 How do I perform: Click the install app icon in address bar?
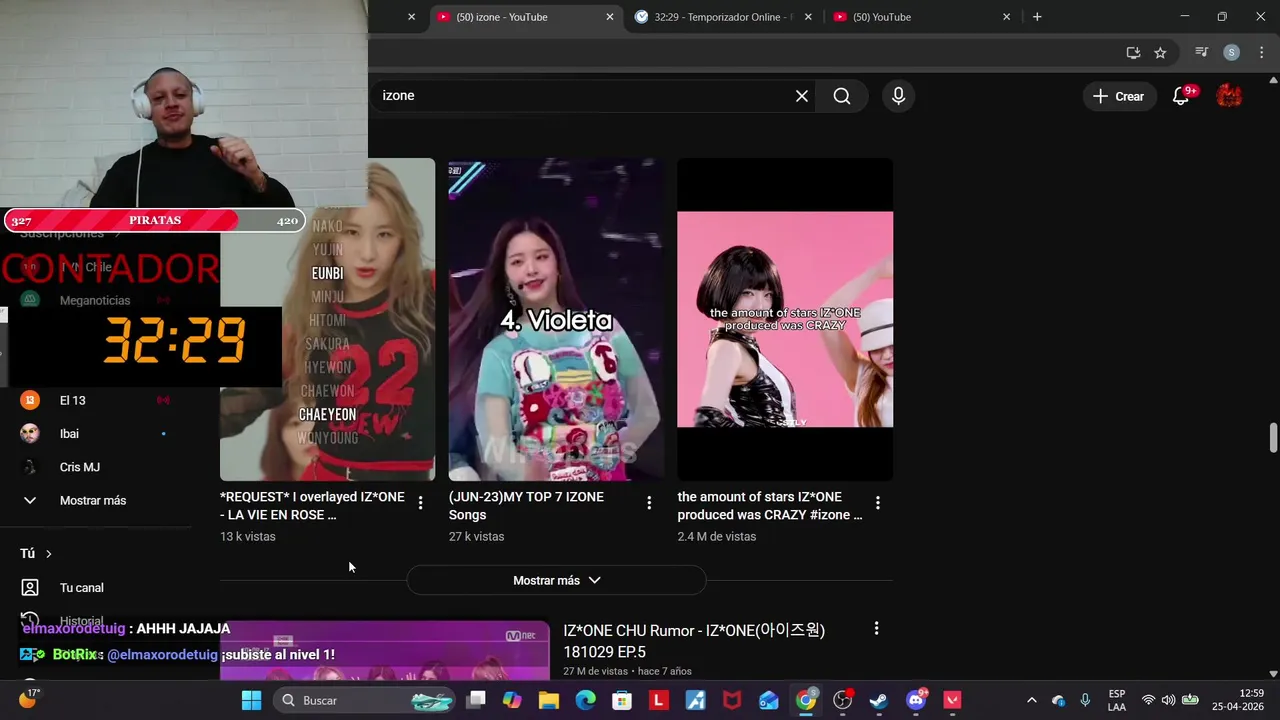1133,53
